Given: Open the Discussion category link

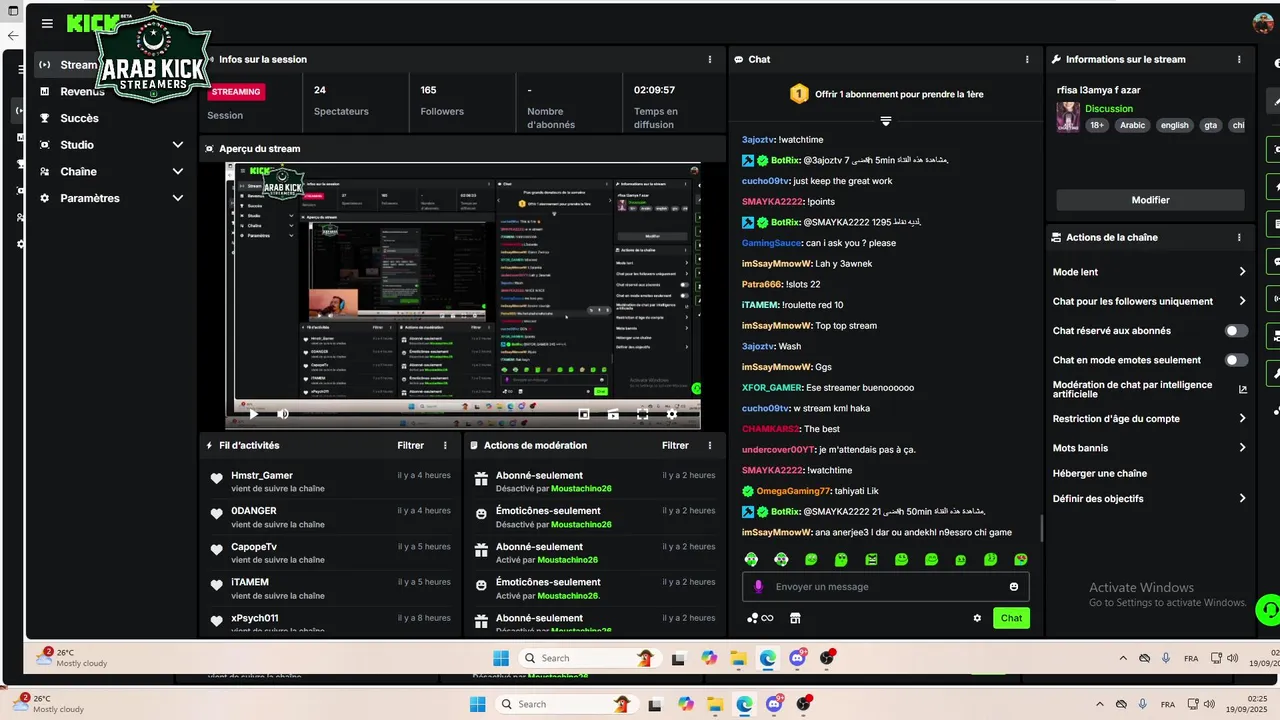Looking at the screenshot, I should (1109, 109).
